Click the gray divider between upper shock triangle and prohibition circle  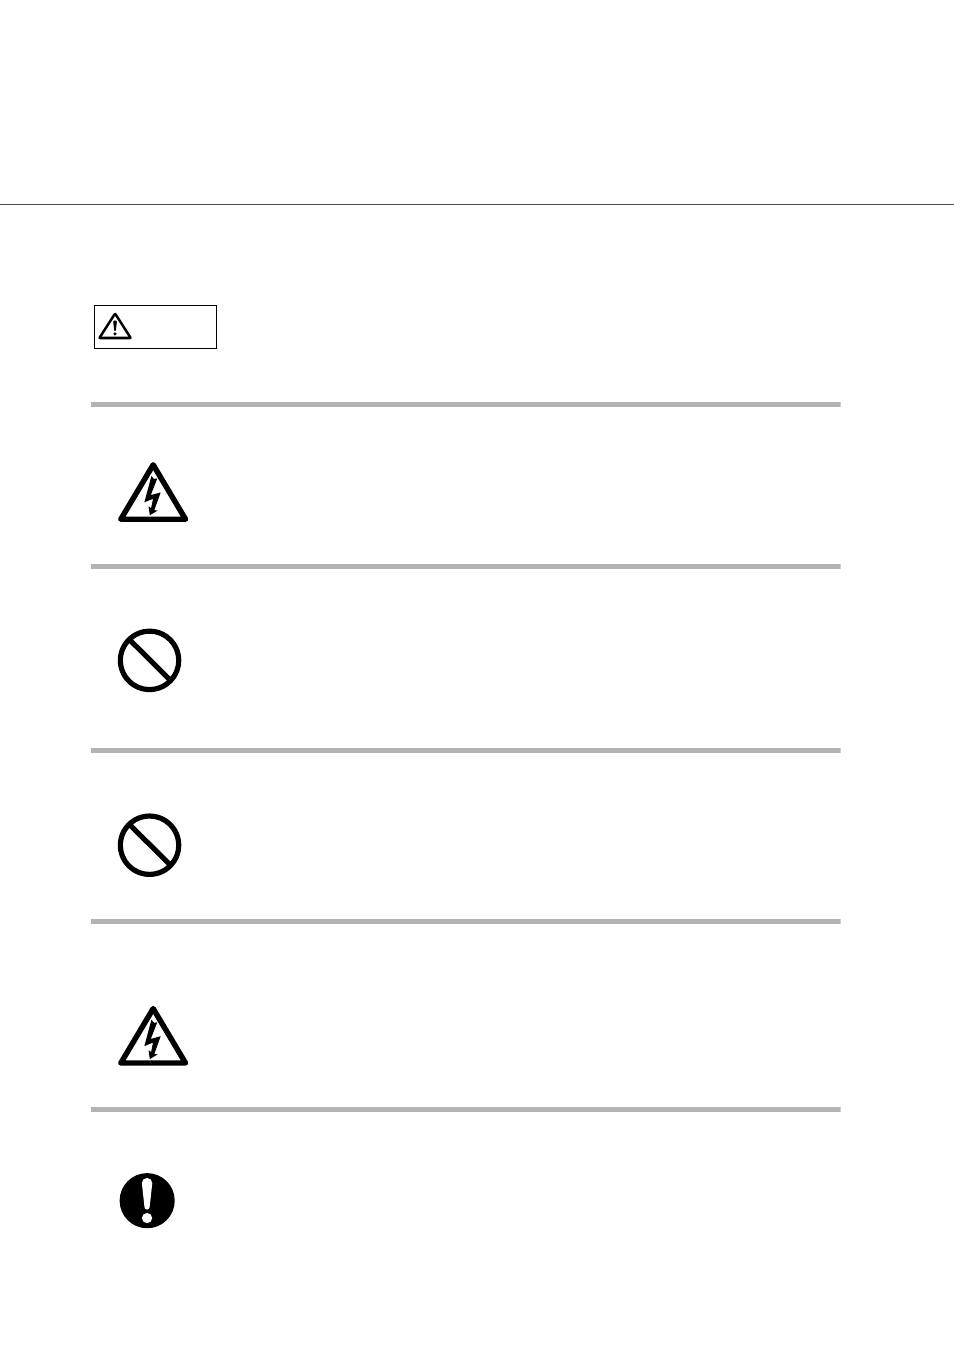[466, 567]
